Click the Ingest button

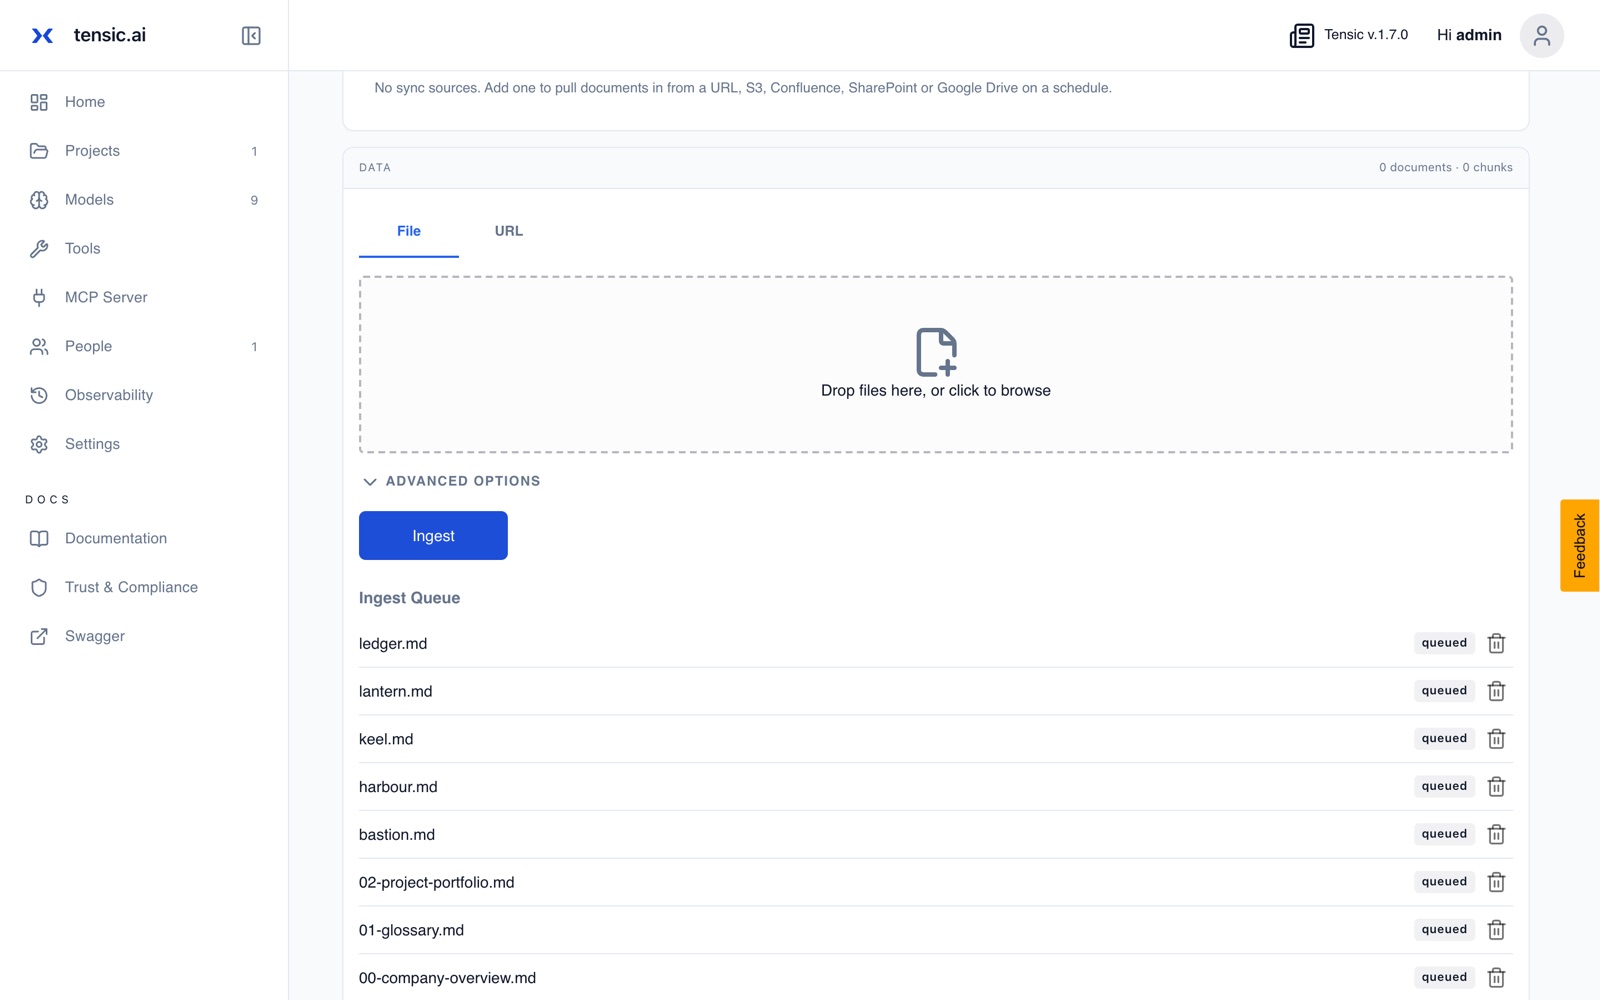pyautogui.click(x=433, y=536)
